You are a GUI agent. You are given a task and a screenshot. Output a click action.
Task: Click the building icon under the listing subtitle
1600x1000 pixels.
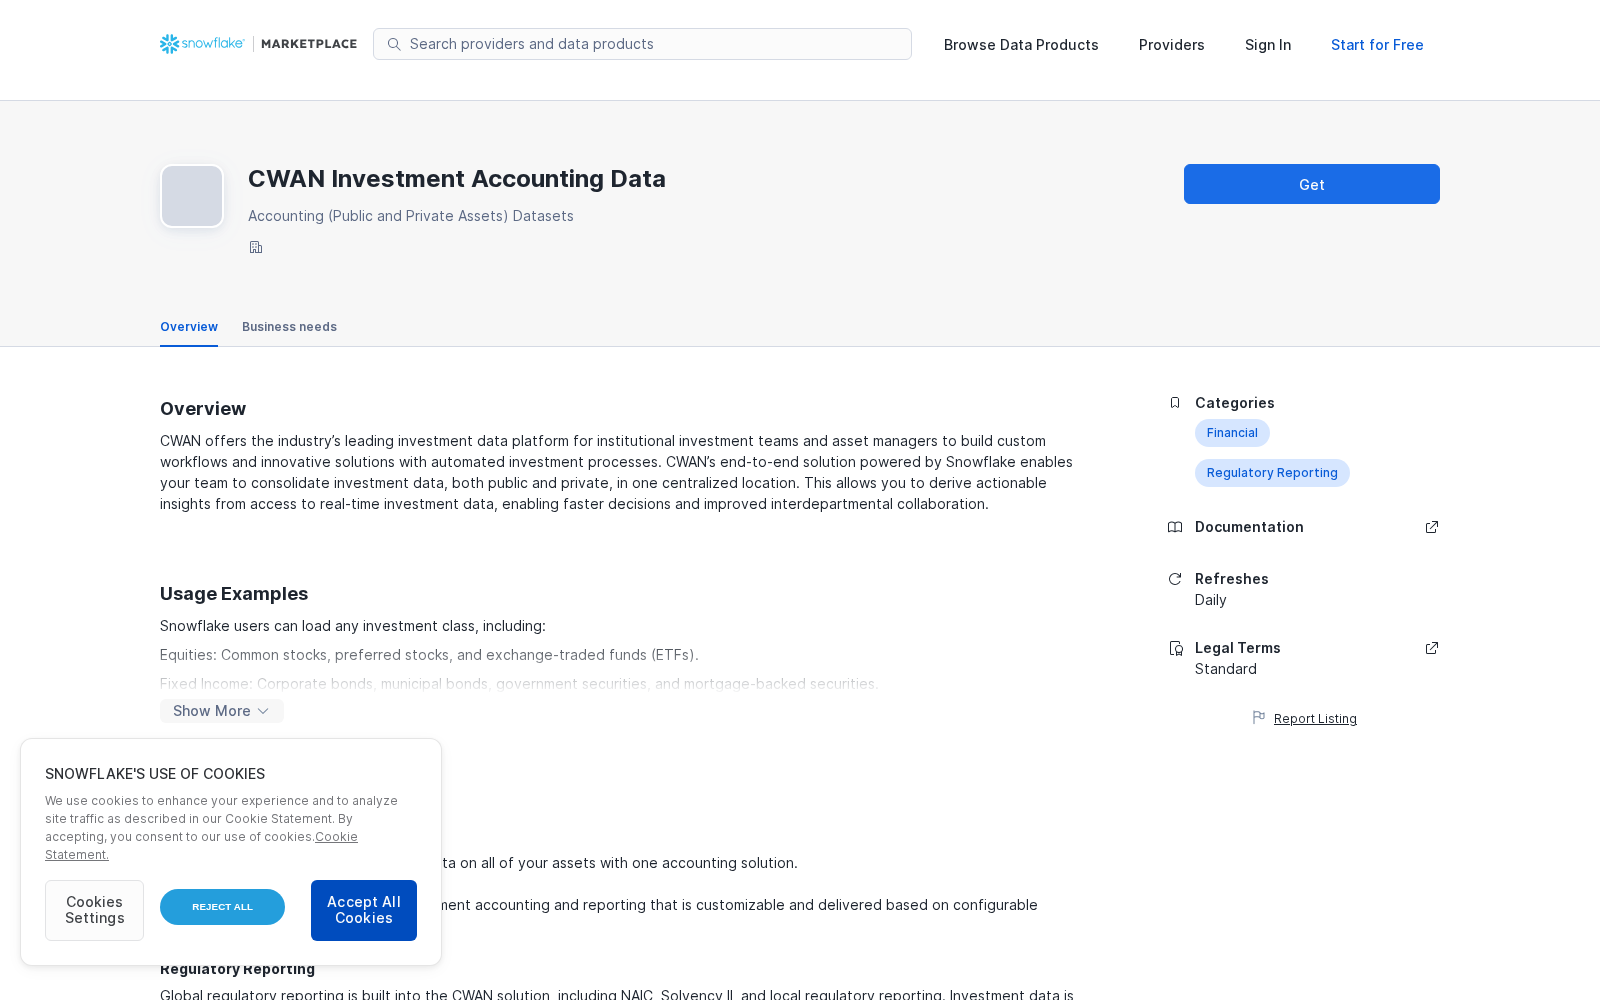[x=256, y=247]
